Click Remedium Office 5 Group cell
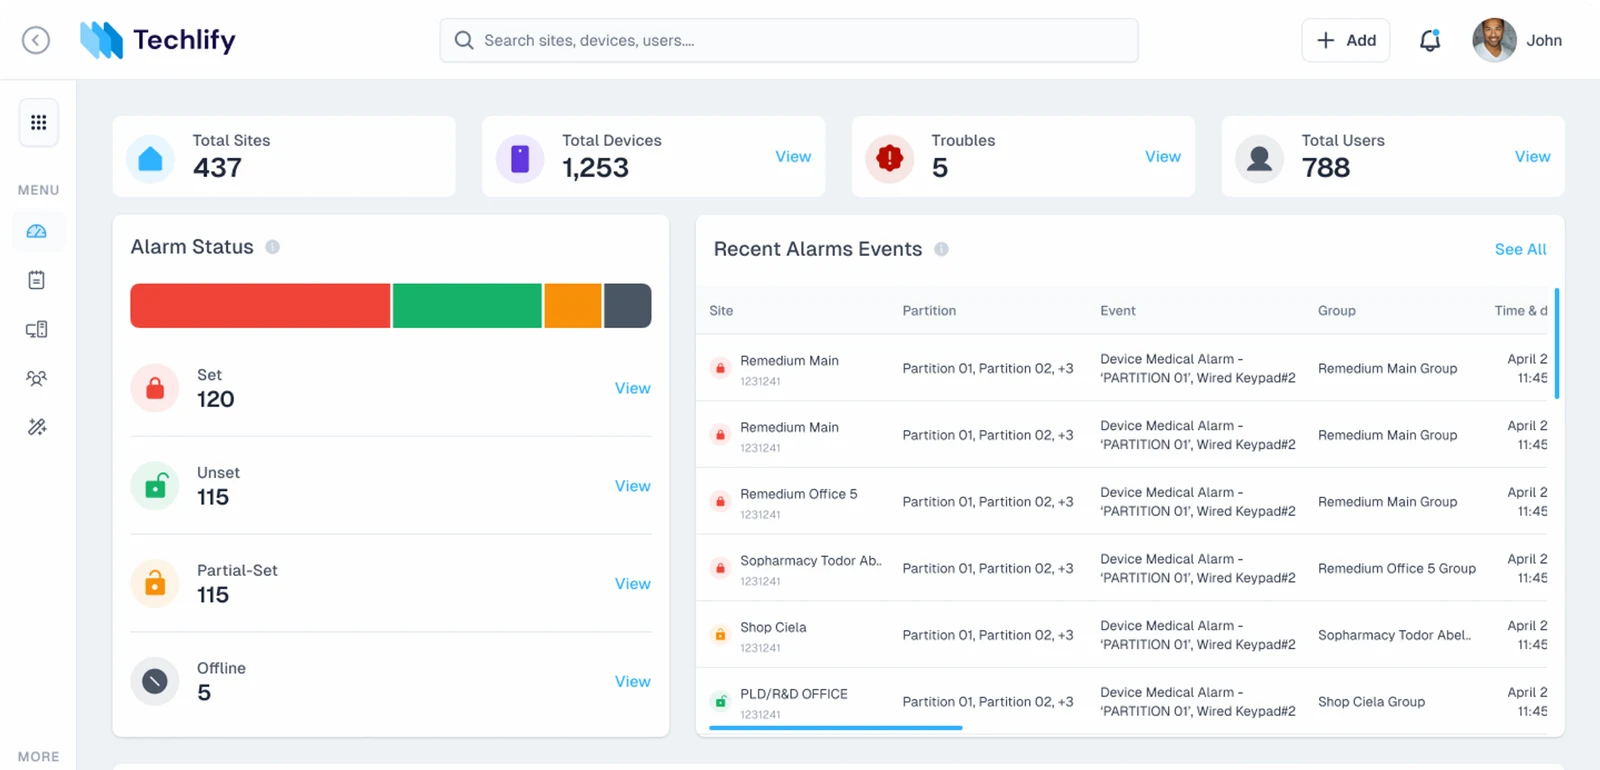Screen dimensions: 1600x770 coord(1397,568)
